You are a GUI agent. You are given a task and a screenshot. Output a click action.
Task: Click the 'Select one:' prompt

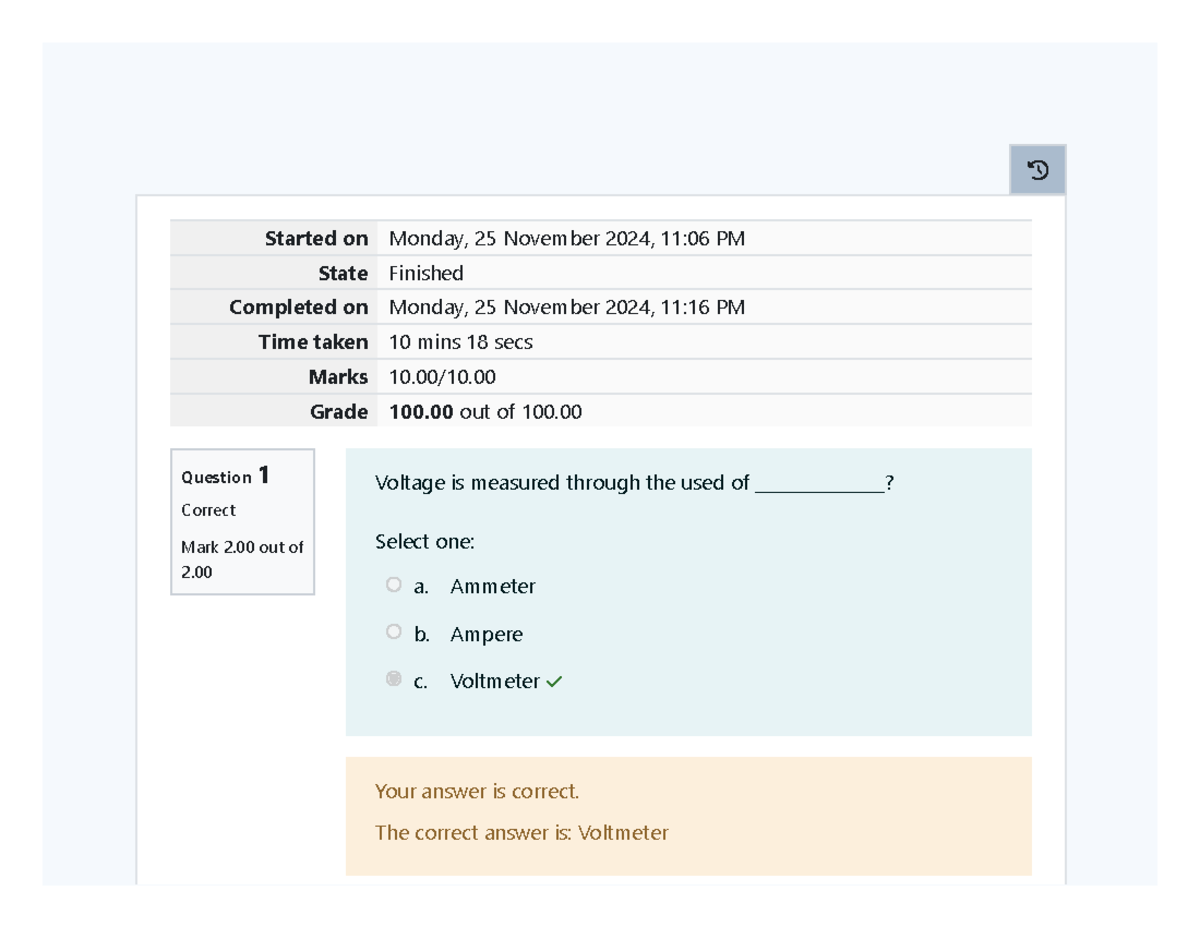pos(425,542)
